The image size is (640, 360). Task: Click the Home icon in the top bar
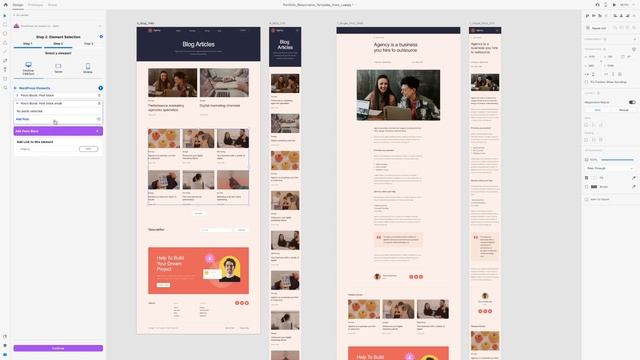pos(5,5)
